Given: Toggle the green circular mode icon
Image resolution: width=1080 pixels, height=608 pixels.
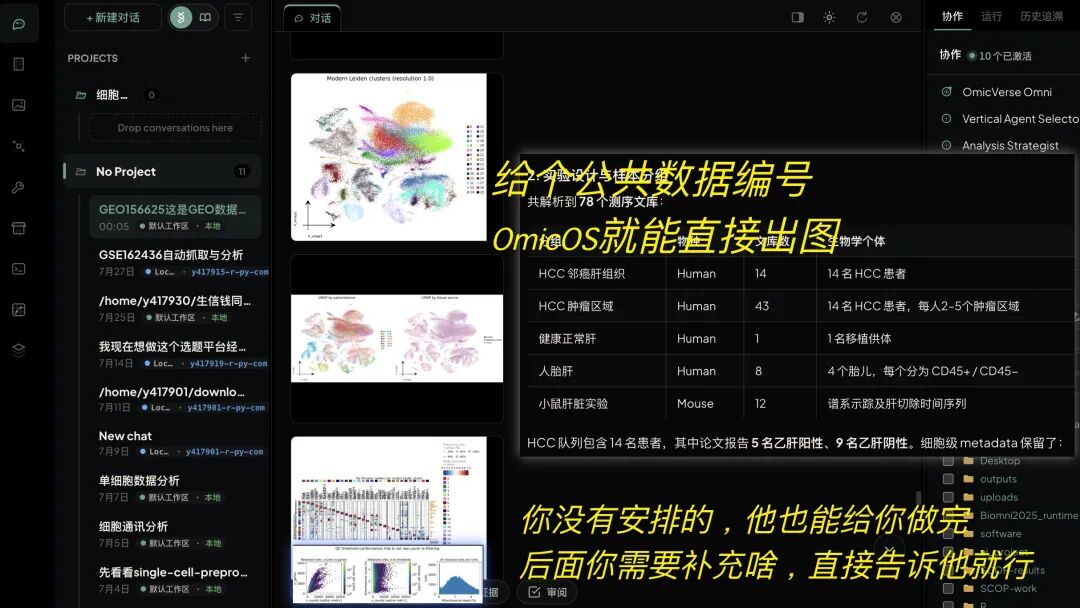Looking at the screenshot, I should click(x=181, y=17).
